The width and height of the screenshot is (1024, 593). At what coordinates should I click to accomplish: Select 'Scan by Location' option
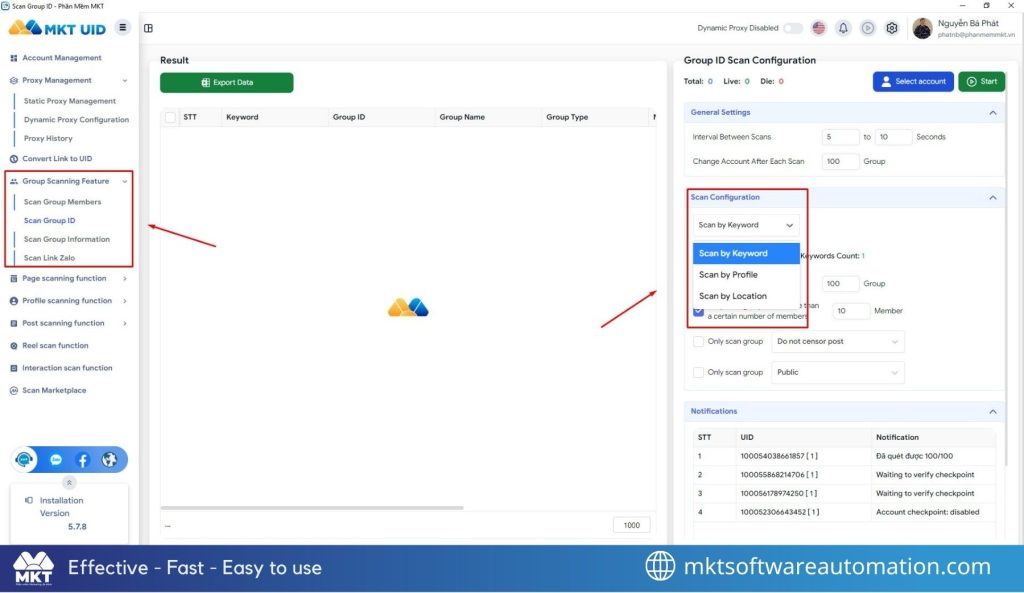click(733, 296)
